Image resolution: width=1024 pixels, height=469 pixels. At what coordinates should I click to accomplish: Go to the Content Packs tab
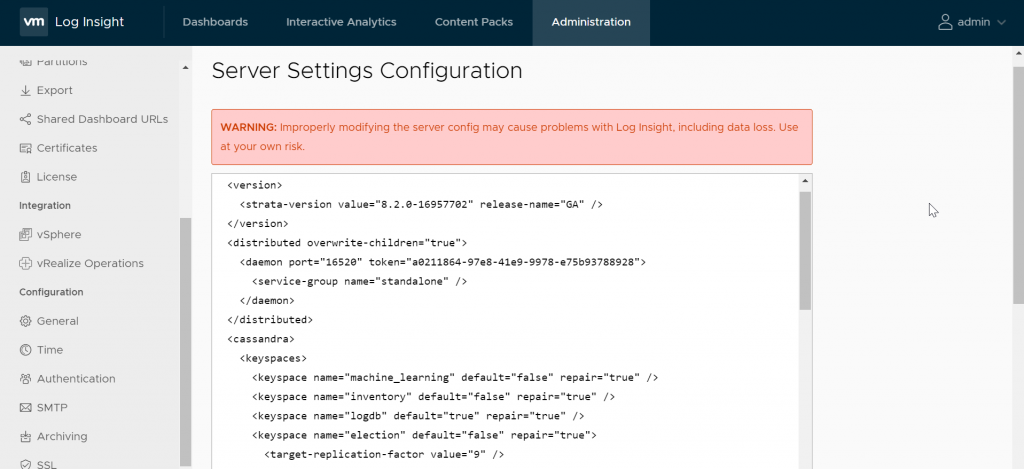coord(473,22)
